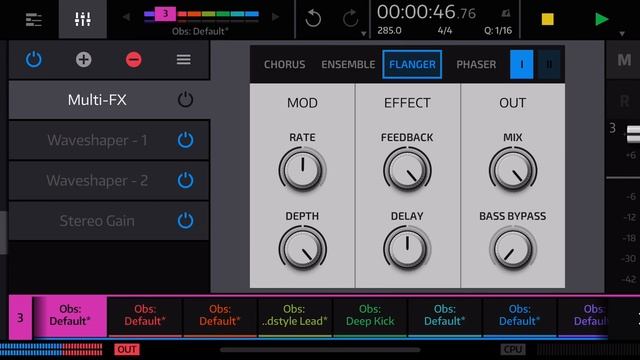
Task: Toggle the effect rack master power icon
Action: point(33,60)
